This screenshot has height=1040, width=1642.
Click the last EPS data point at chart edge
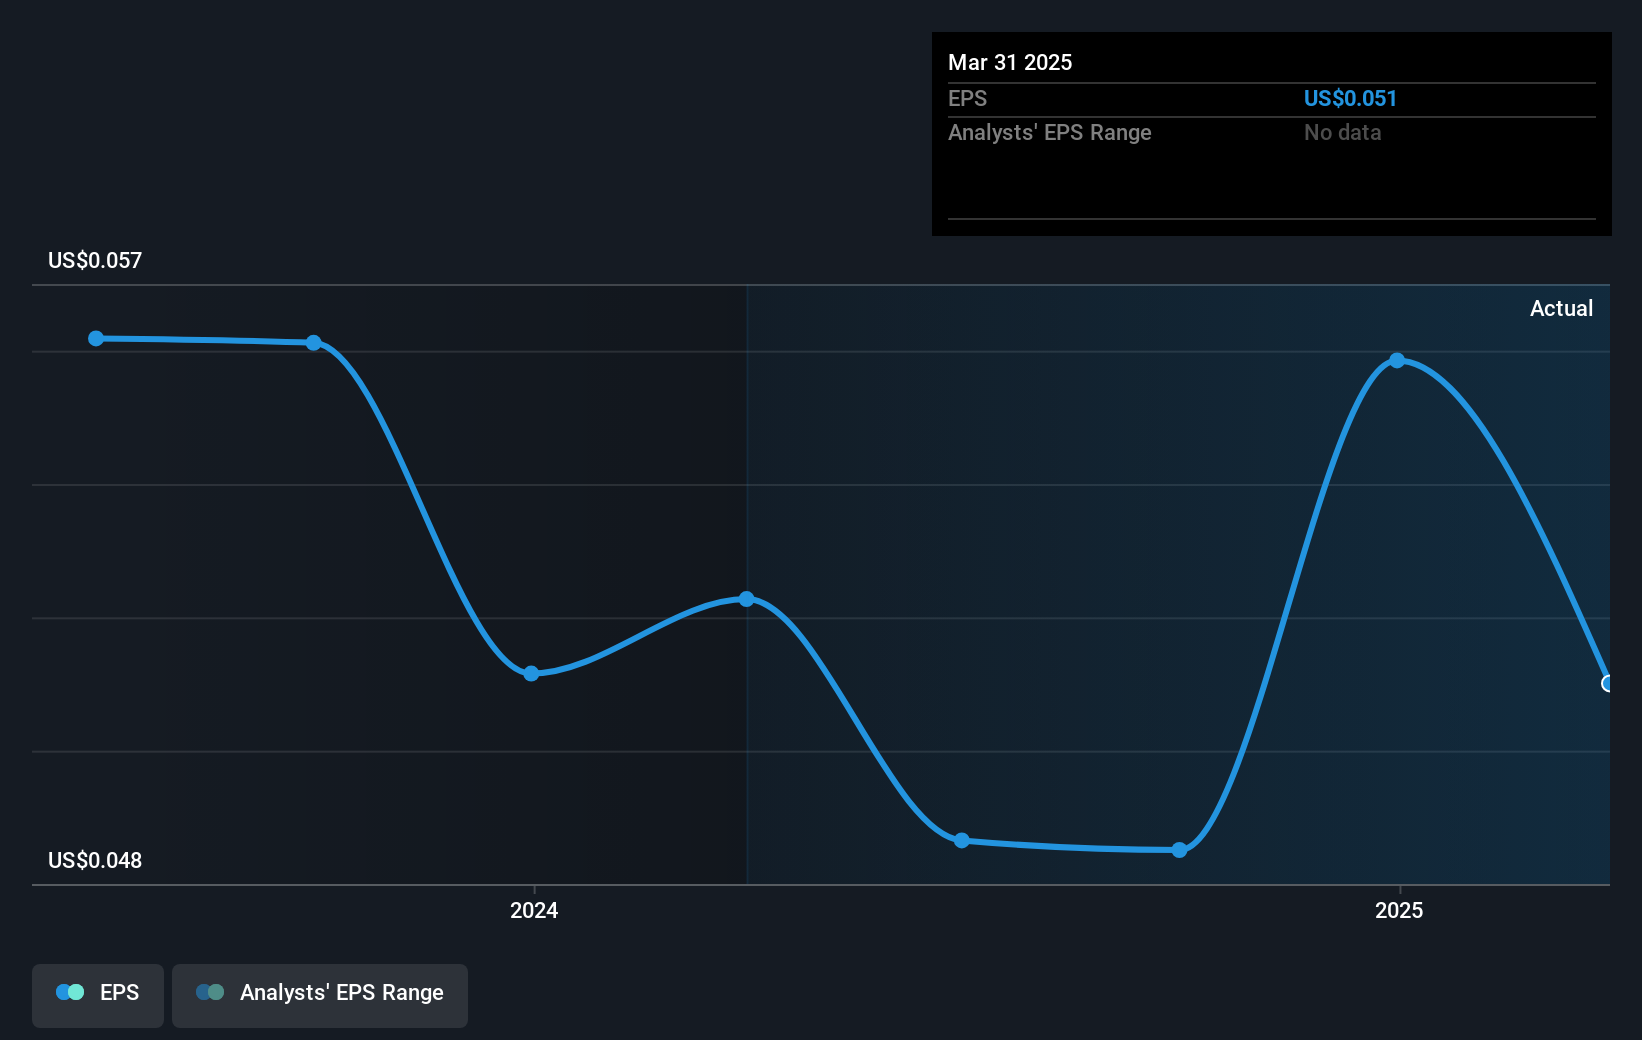tap(1607, 684)
